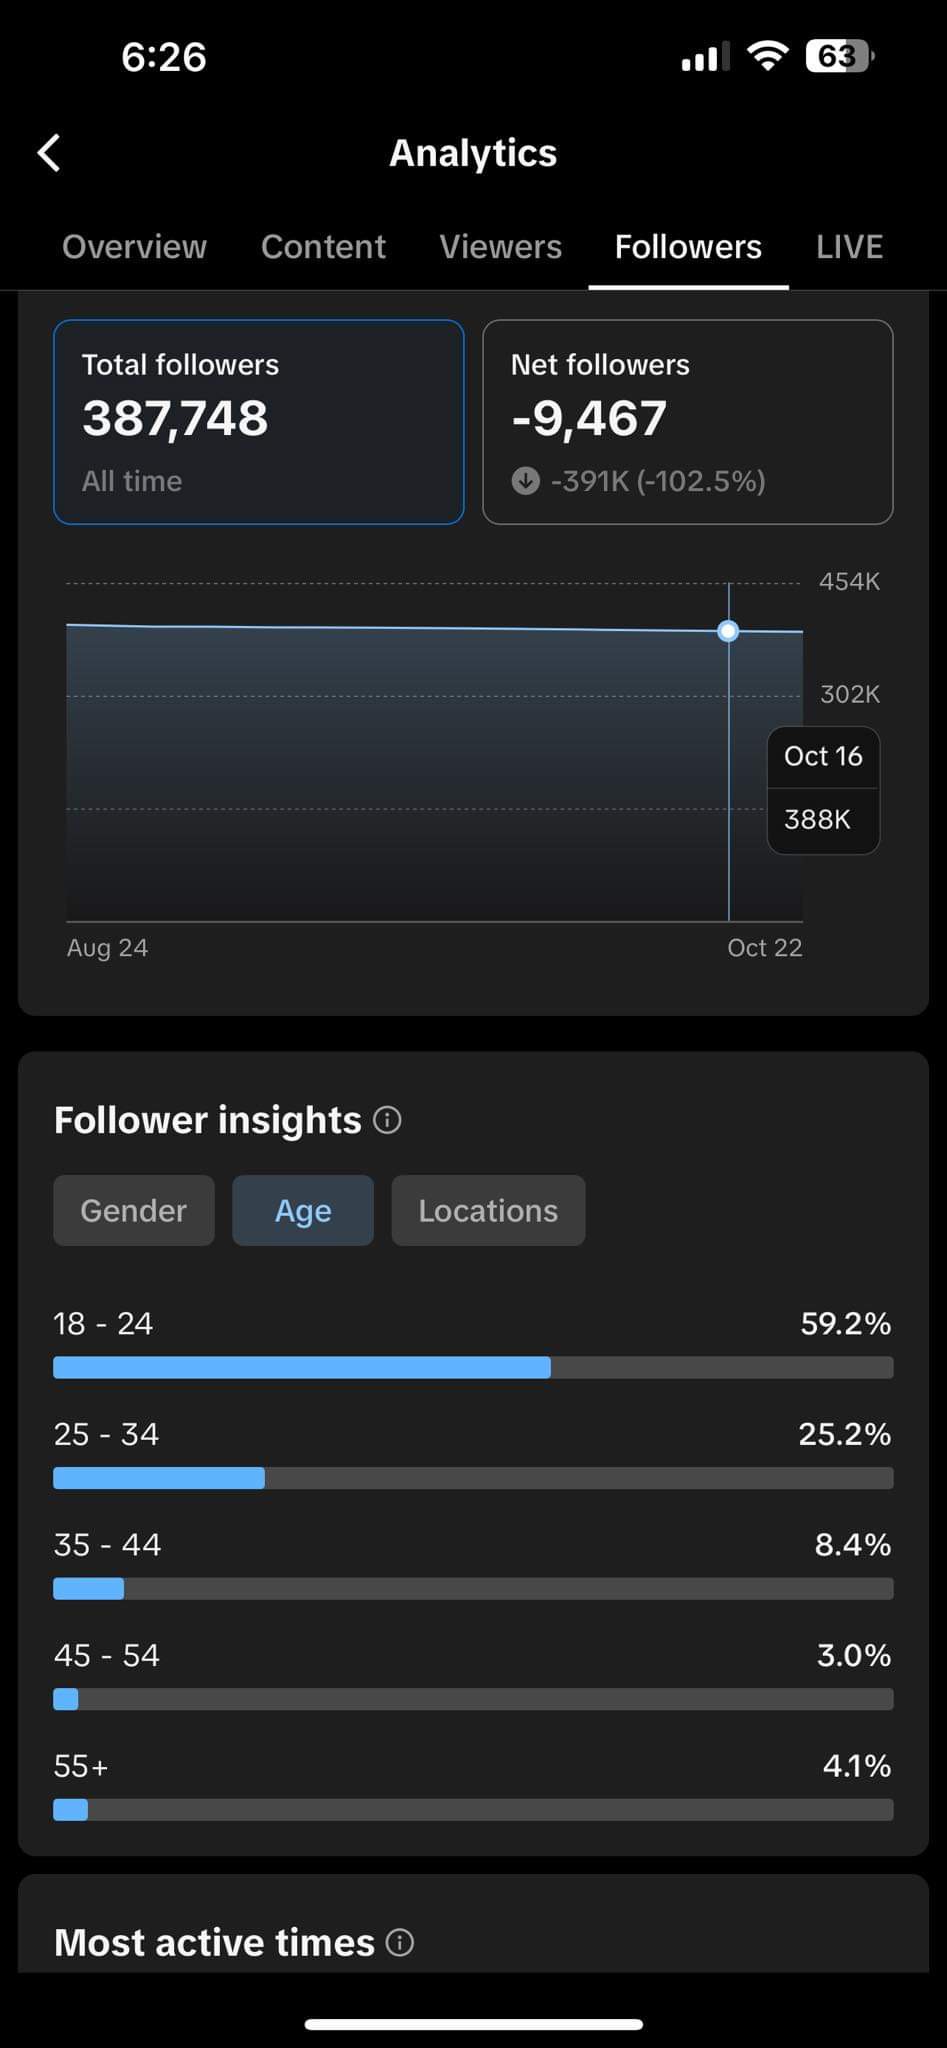Open the Viewers tab
This screenshot has height=2048, width=947.
(501, 247)
